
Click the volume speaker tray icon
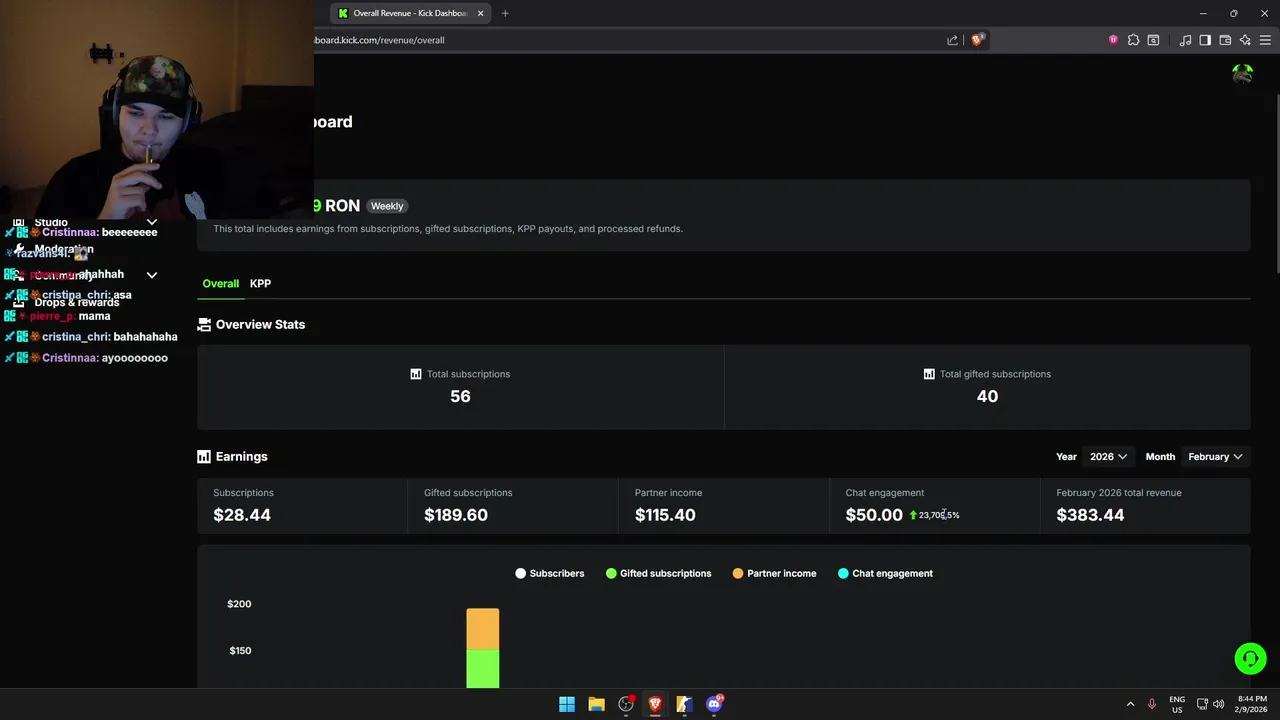(1218, 704)
